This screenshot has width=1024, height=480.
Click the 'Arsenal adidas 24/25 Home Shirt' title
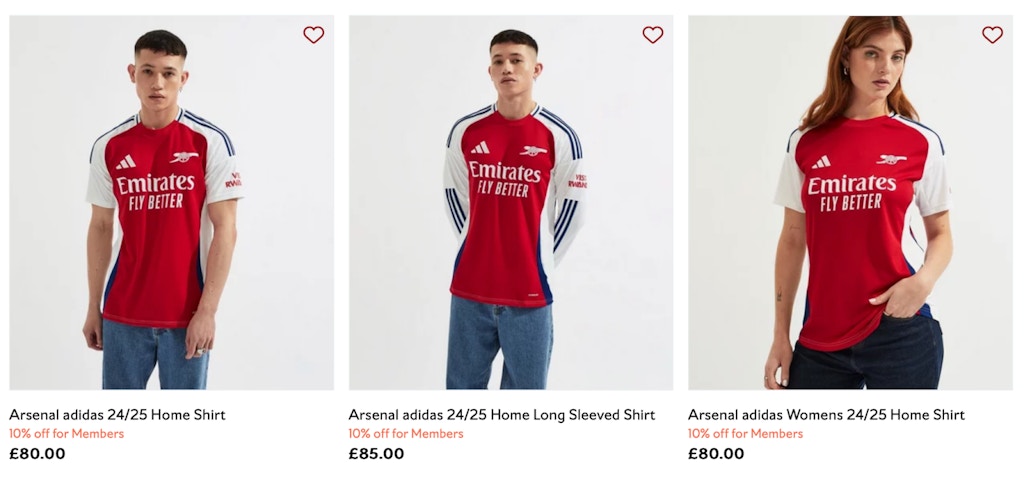click(x=117, y=415)
